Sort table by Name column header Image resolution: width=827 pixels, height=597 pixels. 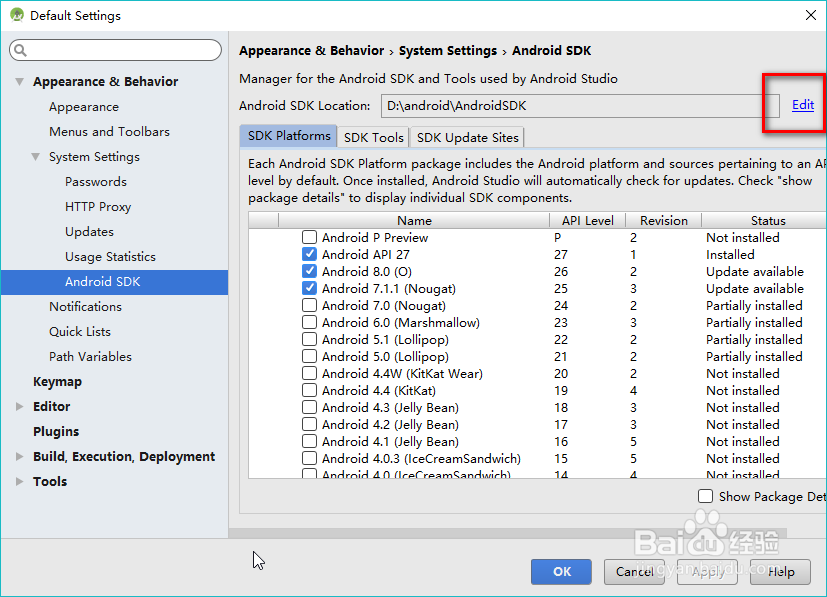(x=414, y=220)
